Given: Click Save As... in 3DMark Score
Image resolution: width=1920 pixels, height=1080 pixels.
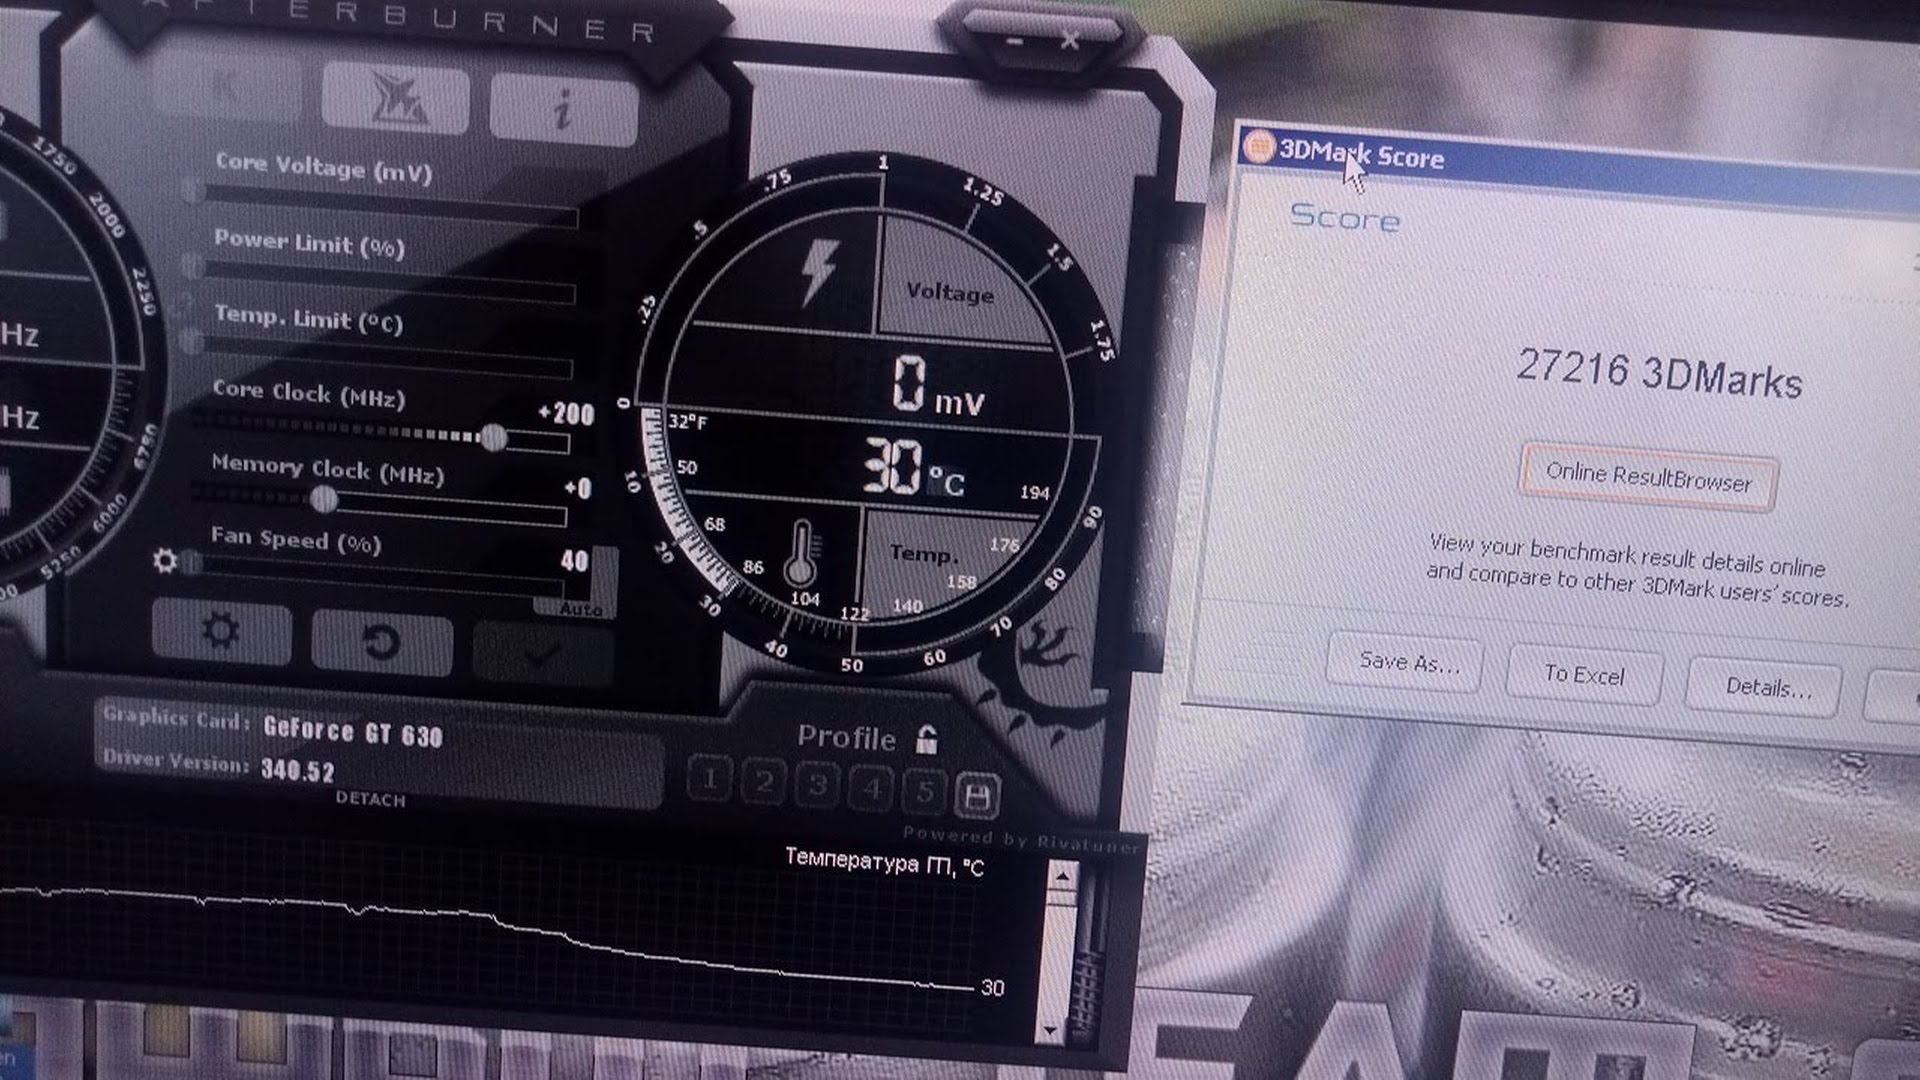Looking at the screenshot, I should 1407,662.
